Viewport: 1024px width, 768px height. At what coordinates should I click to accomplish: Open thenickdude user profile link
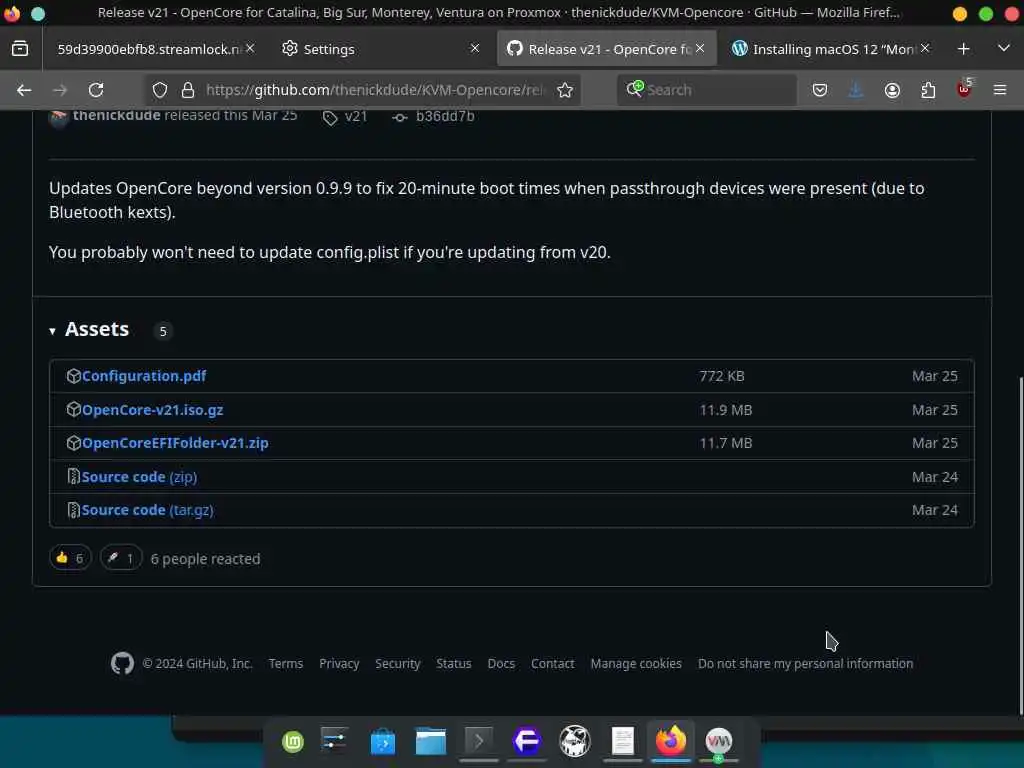click(x=116, y=116)
